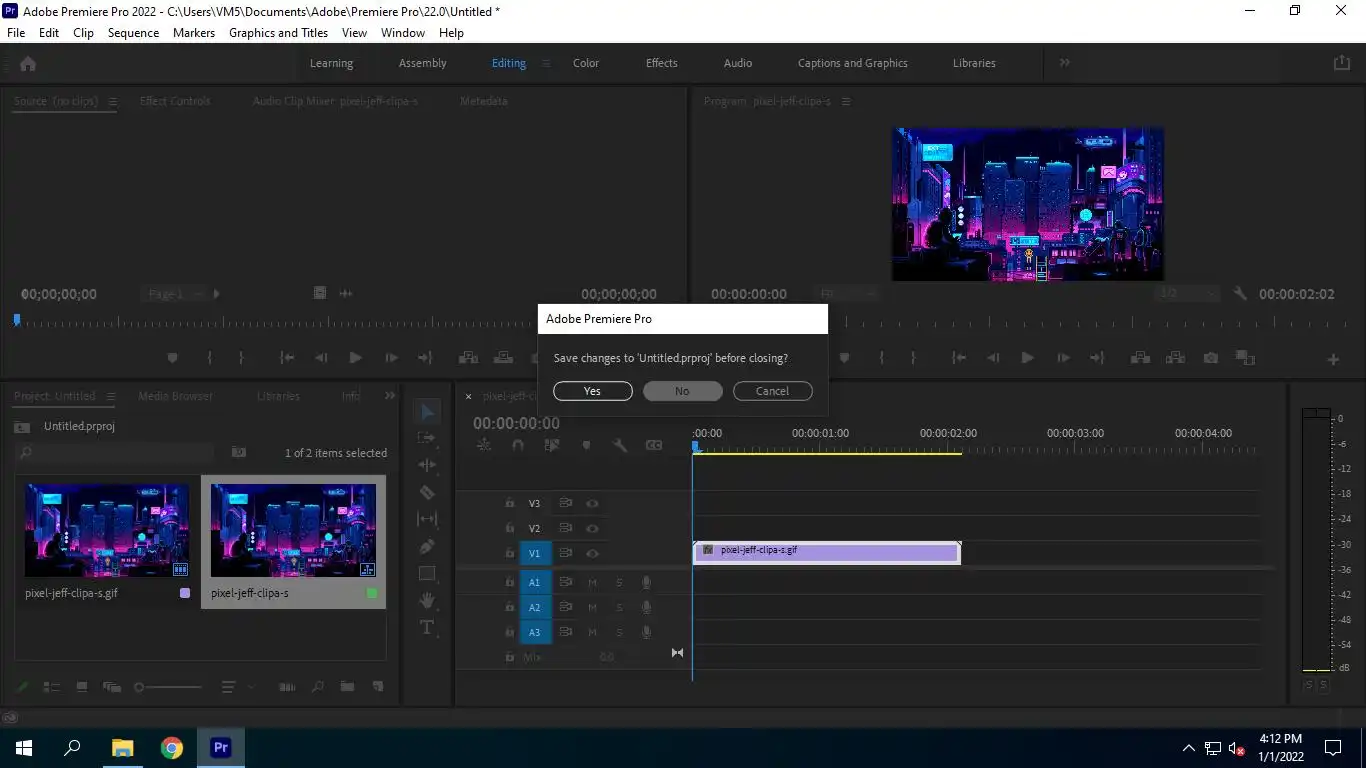1366x768 pixels.
Task: Open the Program monitor zoom level dropdown
Action: 848,294
